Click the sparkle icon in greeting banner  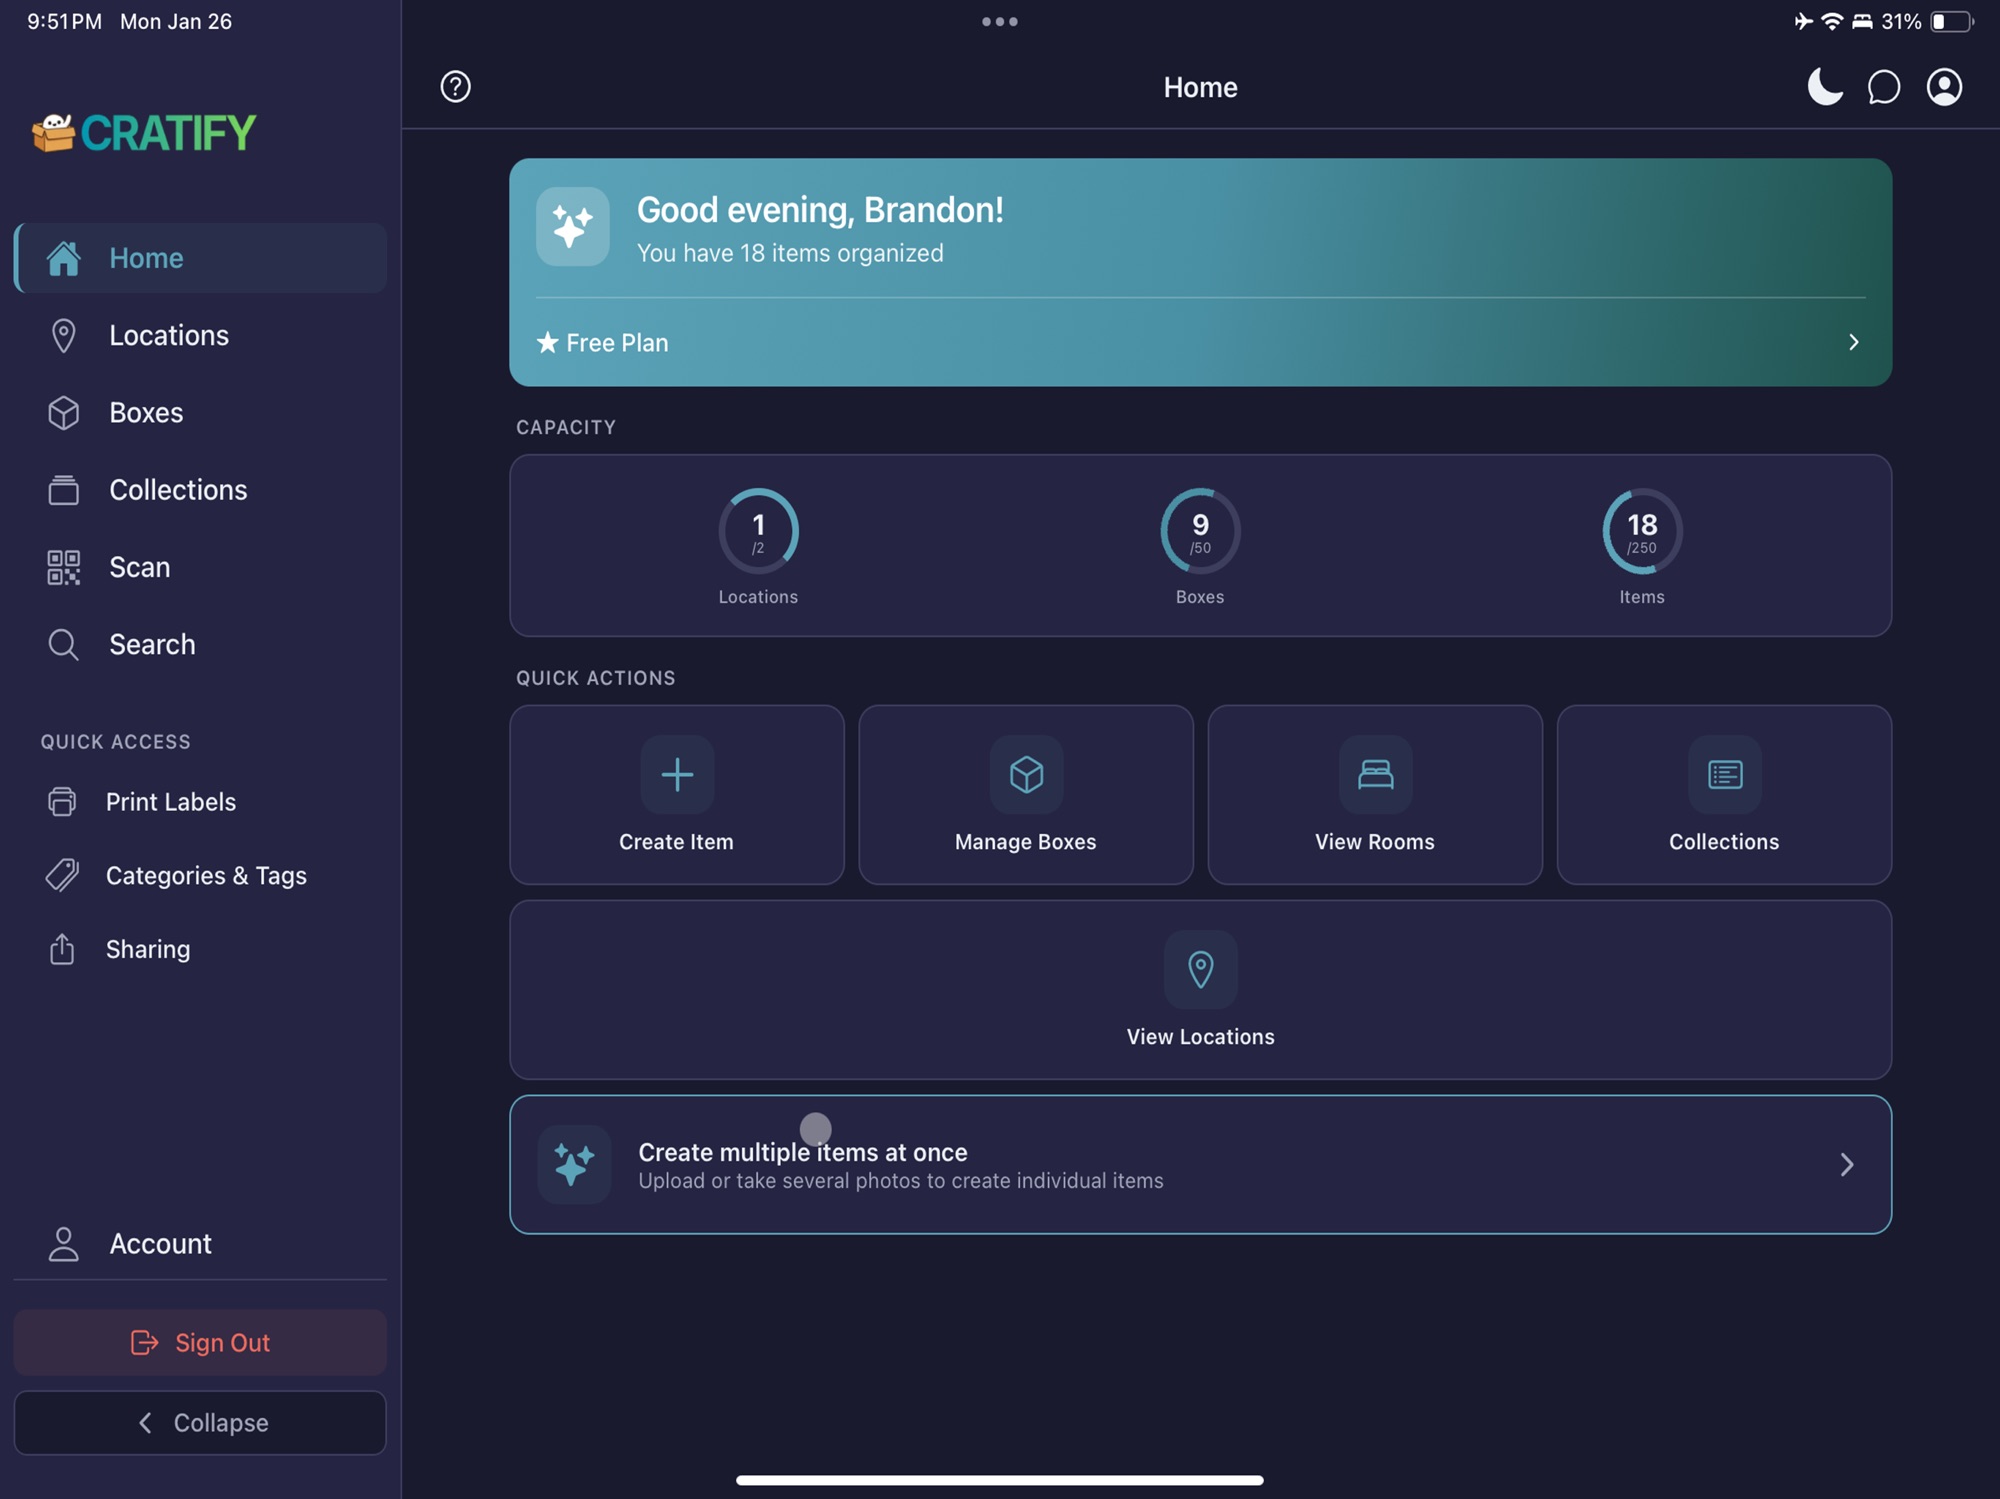(572, 226)
